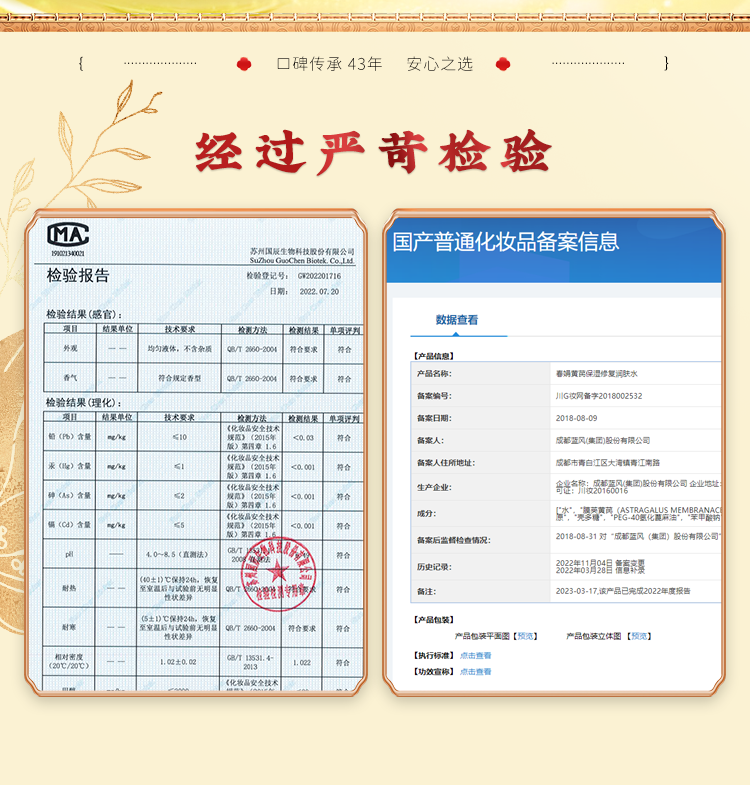Open 点击查看 link beside 功效宣称
Image resolution: width=750 pixels, height=785 pixels.
coord(475,671)
